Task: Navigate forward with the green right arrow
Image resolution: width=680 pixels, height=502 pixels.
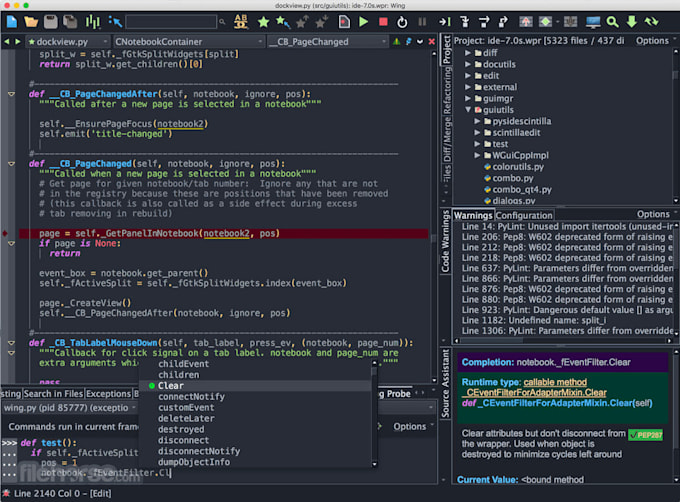Action: [17, 42]
